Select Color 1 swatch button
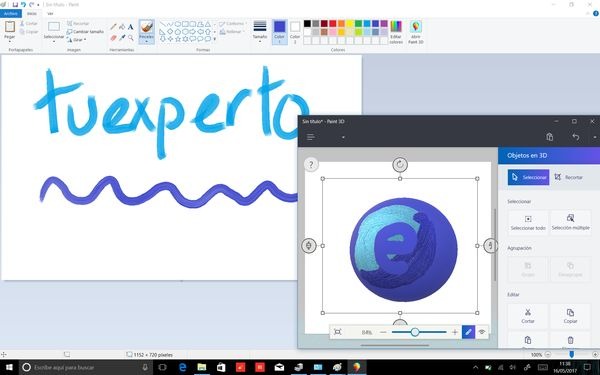The width and height of the screenshot is (600, 375). pos(280,31)
